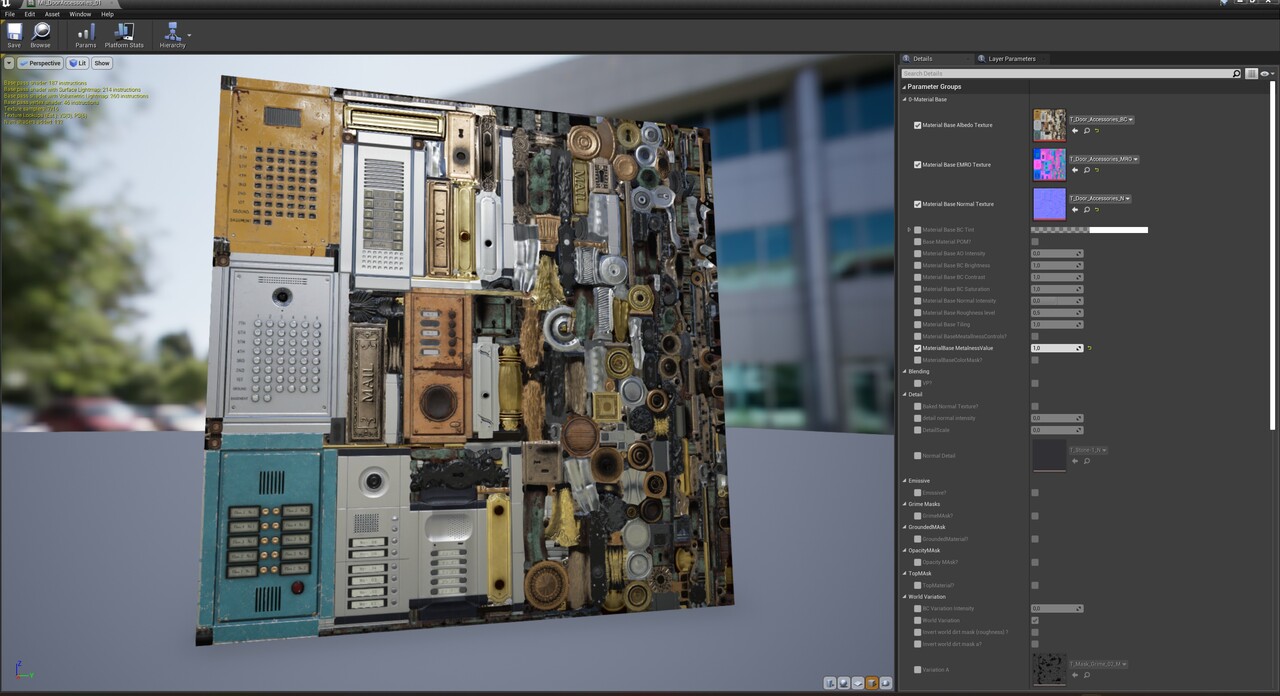The height and width of the screenshot is (696, 1280).
Task: Disable MaterialBase MetalnessValue override checkbox
Action: click(x=918, y=348)
